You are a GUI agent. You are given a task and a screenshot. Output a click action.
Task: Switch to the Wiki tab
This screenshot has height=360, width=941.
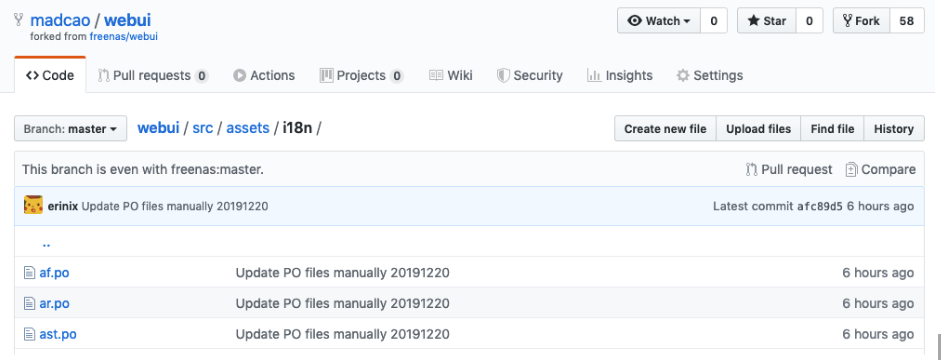click(x=451, y=76)
